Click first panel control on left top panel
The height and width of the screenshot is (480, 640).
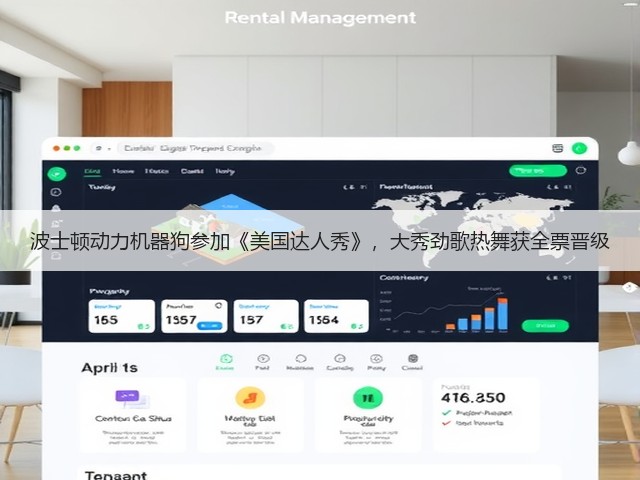[349, 187]
